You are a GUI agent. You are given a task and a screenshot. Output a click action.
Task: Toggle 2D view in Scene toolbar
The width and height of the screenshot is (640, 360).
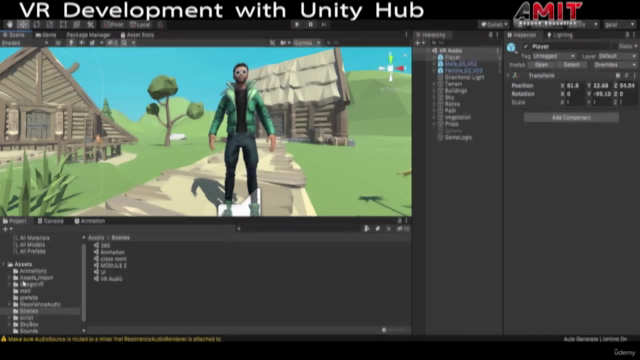(58, 43)
